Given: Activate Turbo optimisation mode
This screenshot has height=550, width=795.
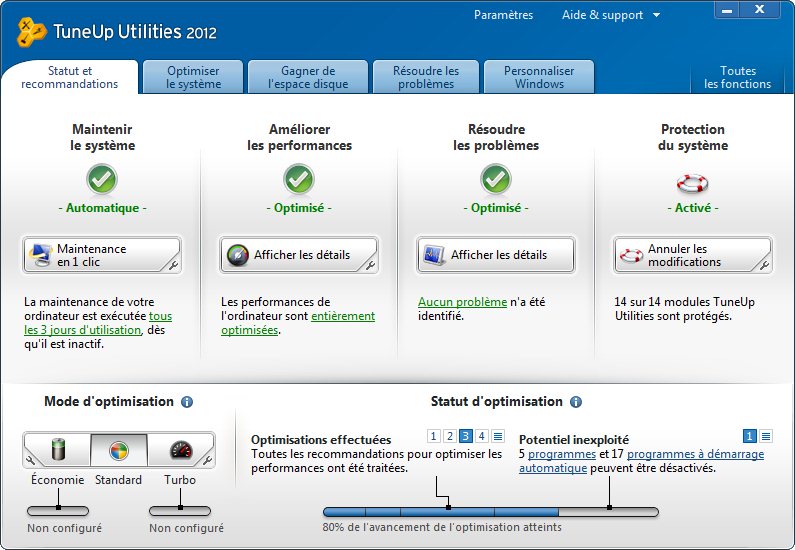Looking at the screenshot, I should click(x=180, y=450).
